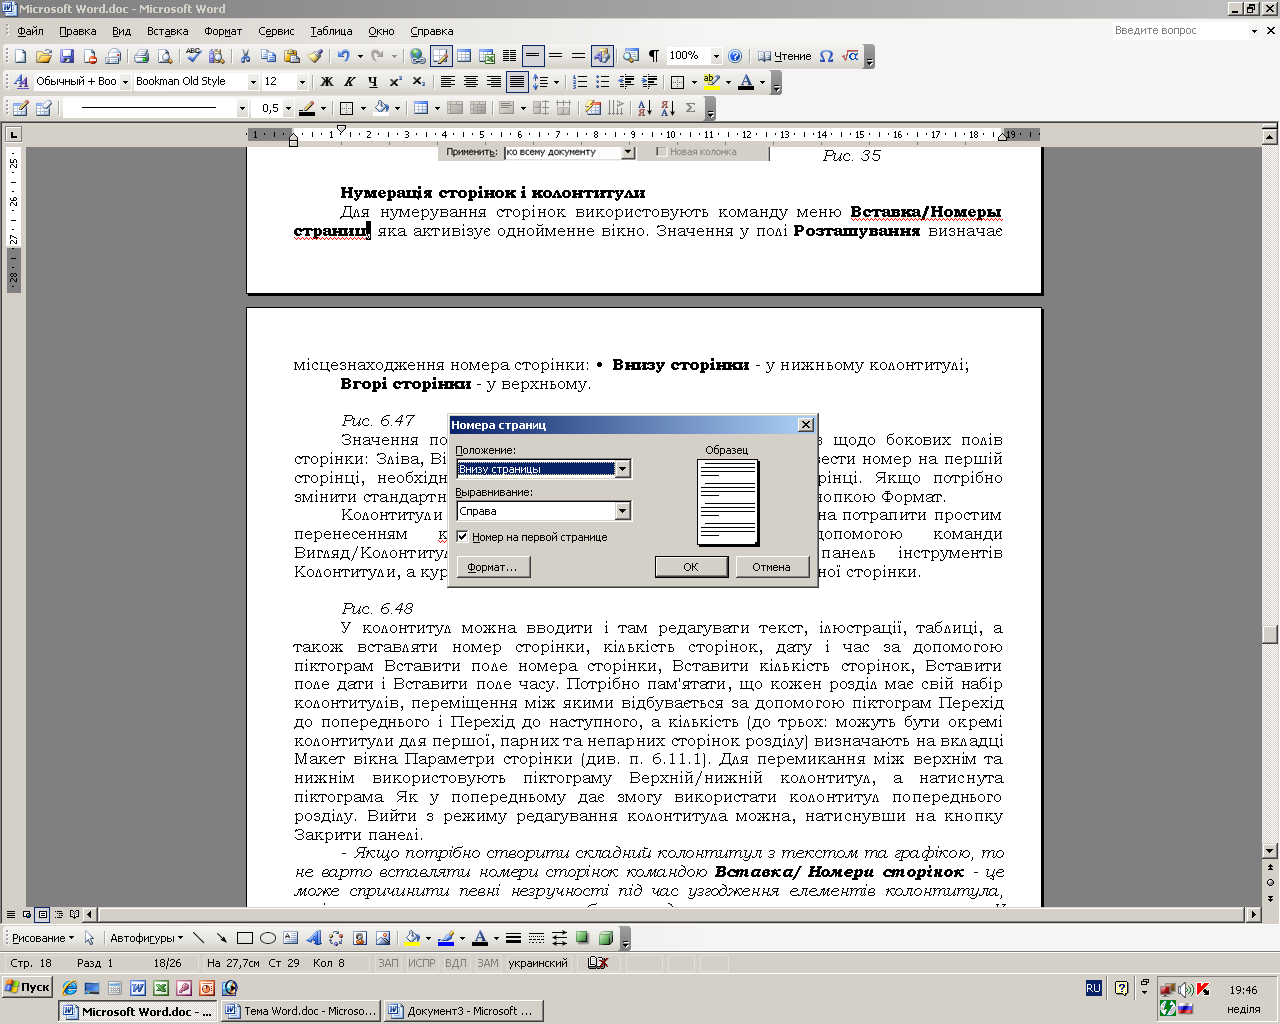Insert symbol using the Omega icon

pyautogui.click(x=826, y=56)
